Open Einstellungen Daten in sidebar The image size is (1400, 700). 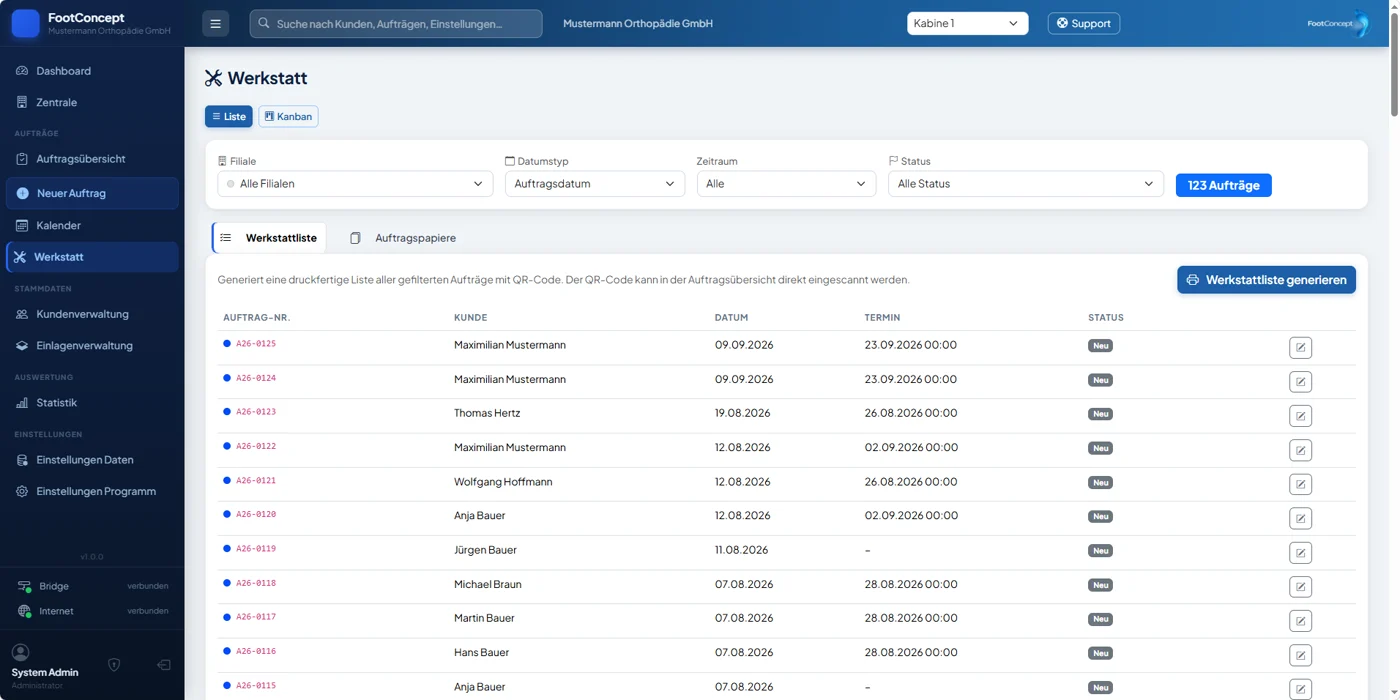[x=92, y=460]
